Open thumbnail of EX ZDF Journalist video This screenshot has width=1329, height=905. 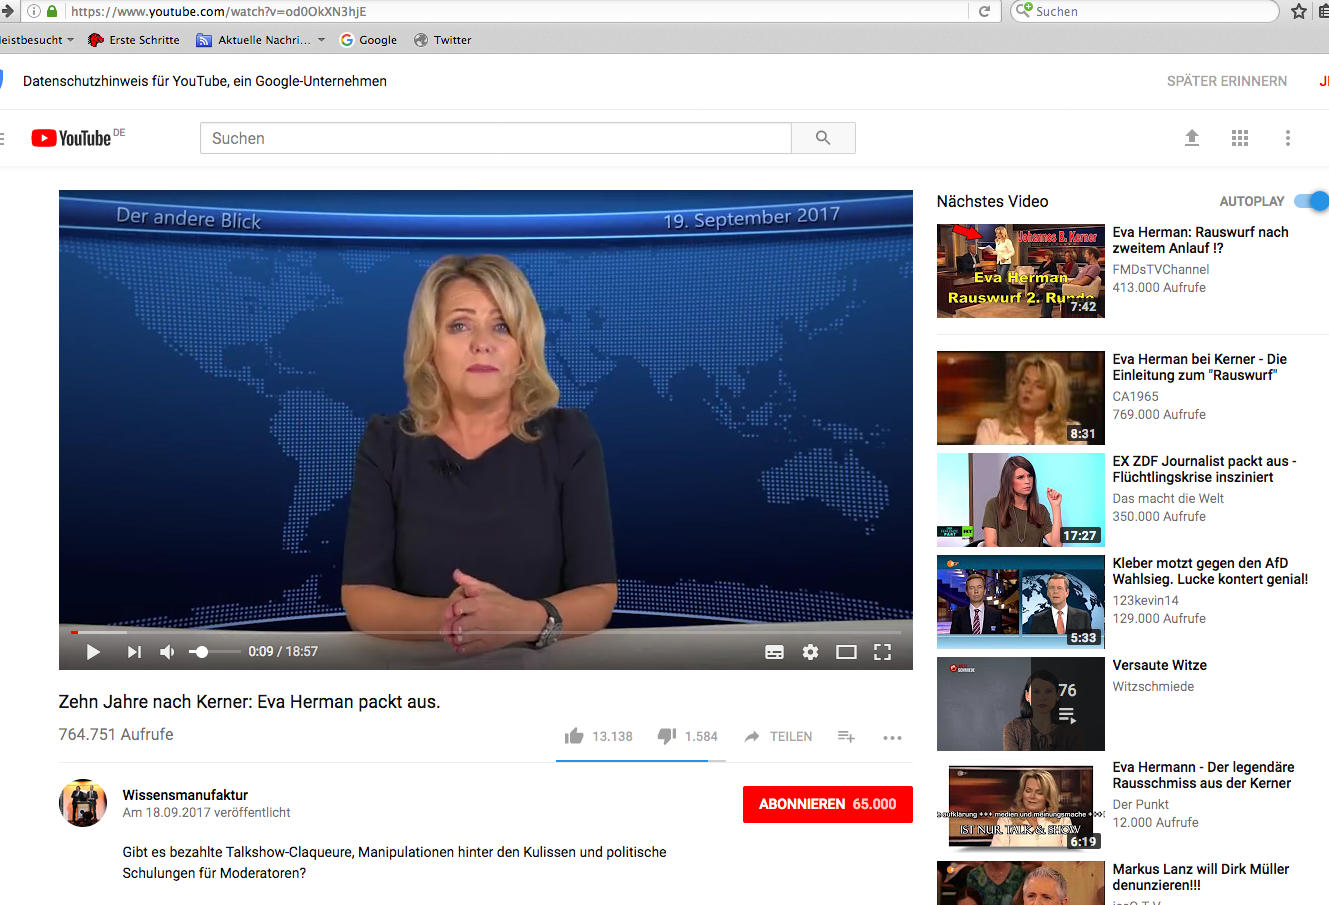(1021, 500)
